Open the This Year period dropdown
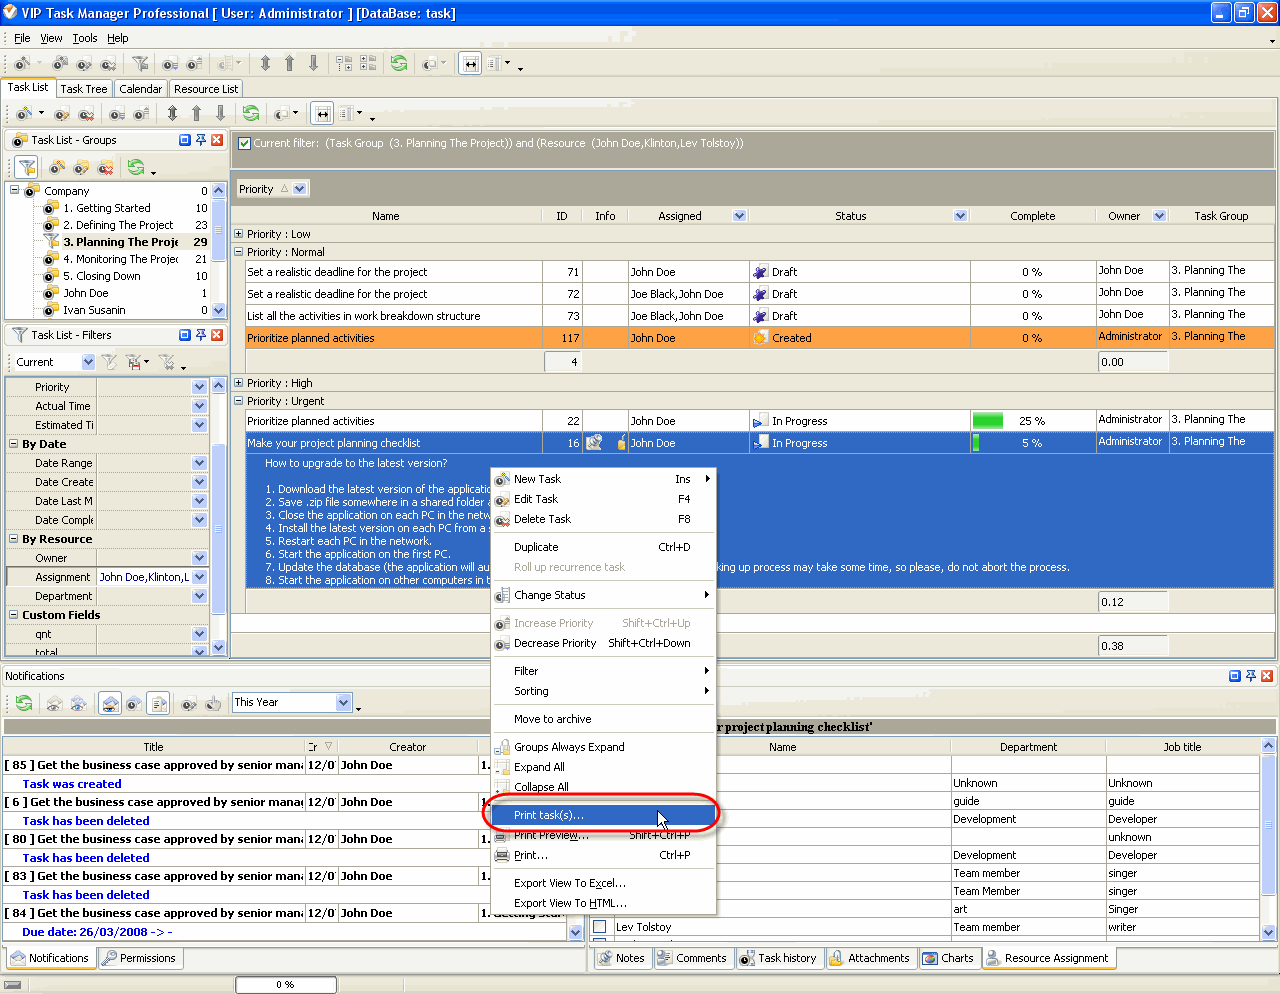This screenshot has height=994, width=1280. point(343,702)
